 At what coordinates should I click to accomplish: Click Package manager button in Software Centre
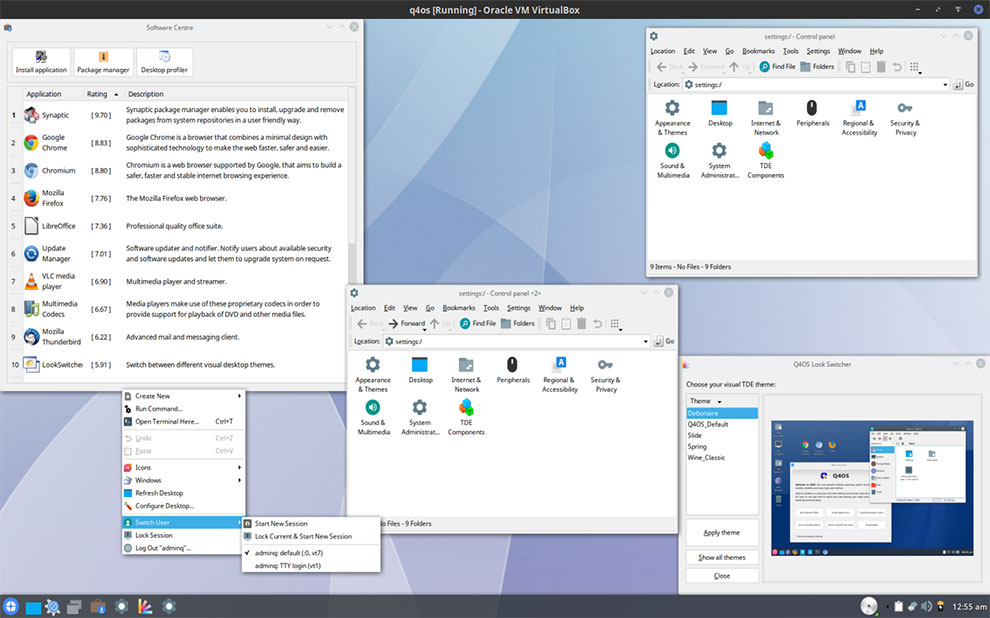103,62
